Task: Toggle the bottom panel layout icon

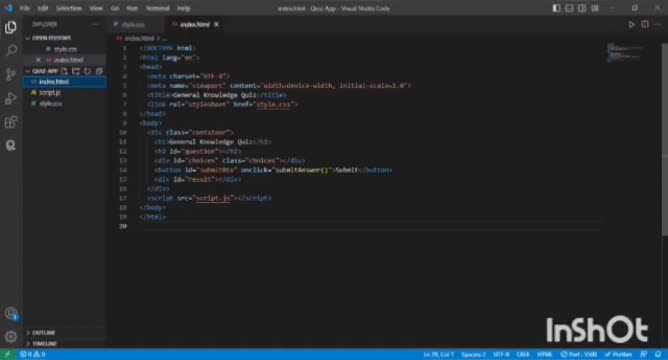Action: pyautogui.click(x=569, y=8)
